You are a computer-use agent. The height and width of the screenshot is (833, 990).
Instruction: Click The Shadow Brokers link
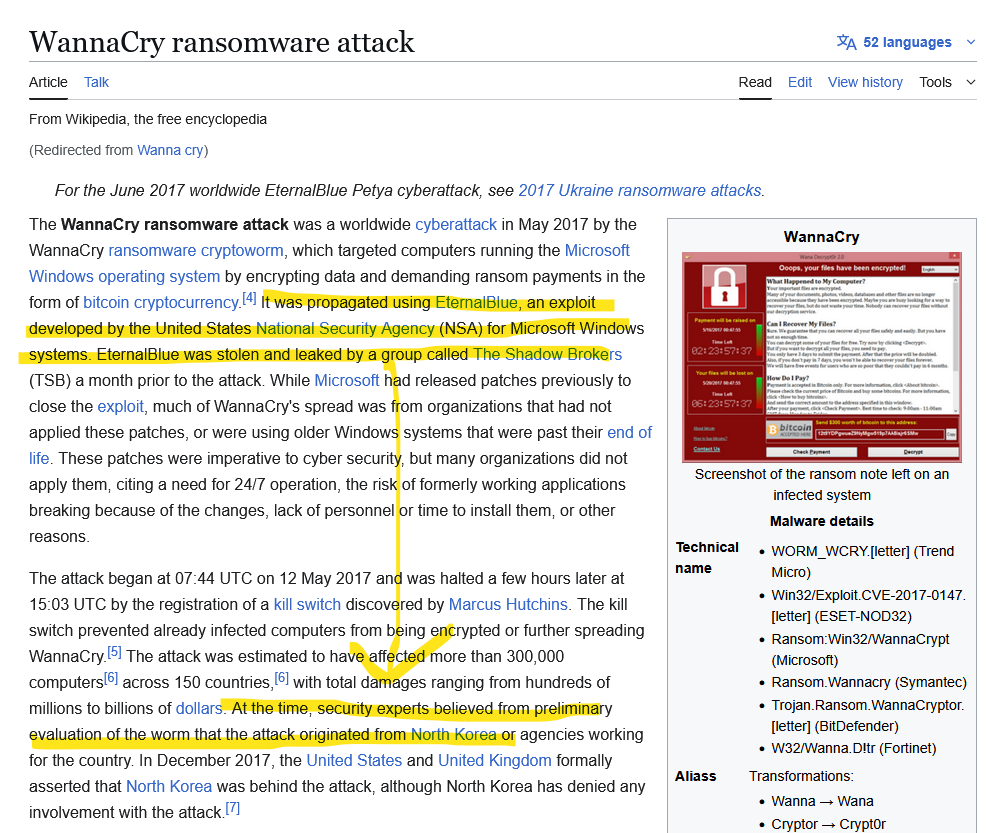click(x=547, y=354)
